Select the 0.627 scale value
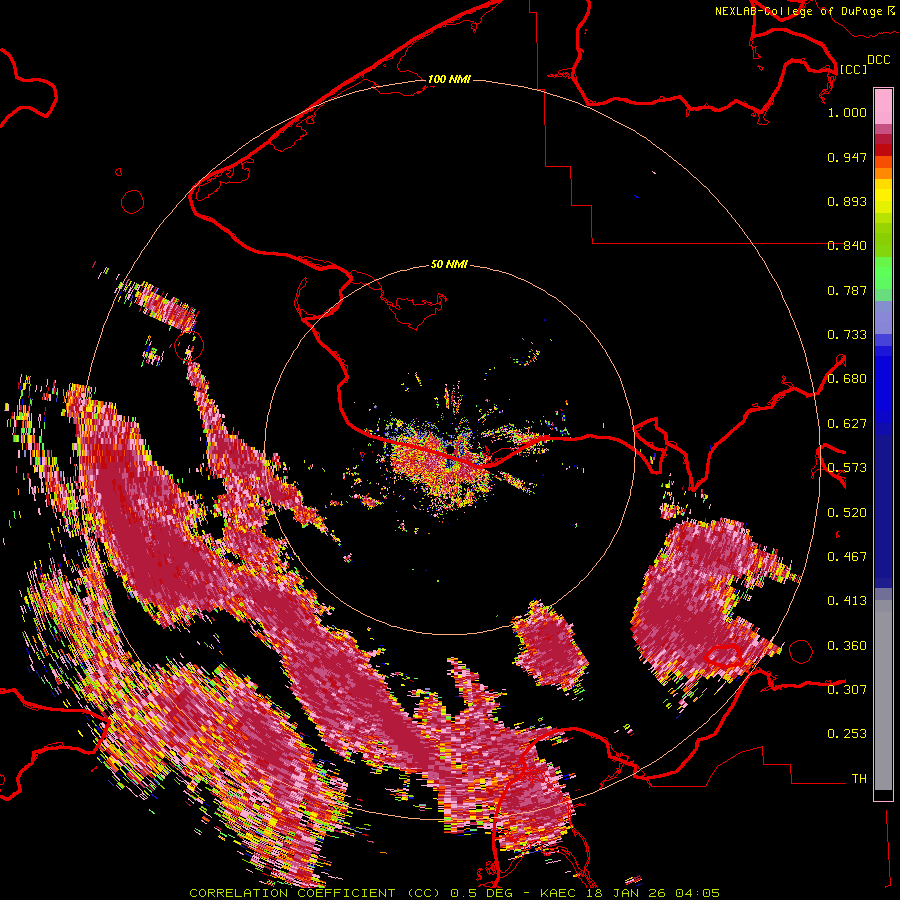 pyautogui.click(x=847, y=424)
